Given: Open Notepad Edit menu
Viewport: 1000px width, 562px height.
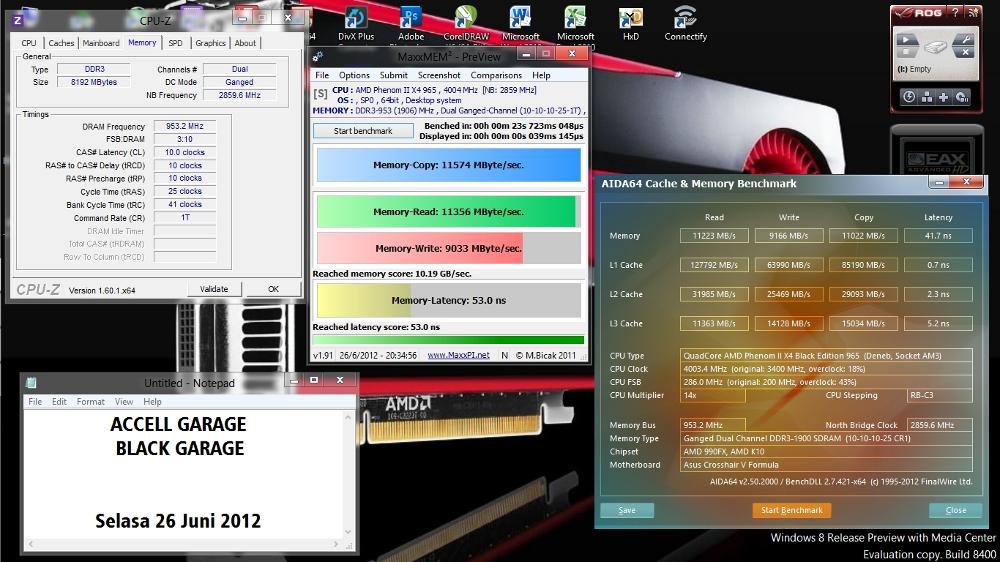Looking at the screenshot, I should coord(59,401).
